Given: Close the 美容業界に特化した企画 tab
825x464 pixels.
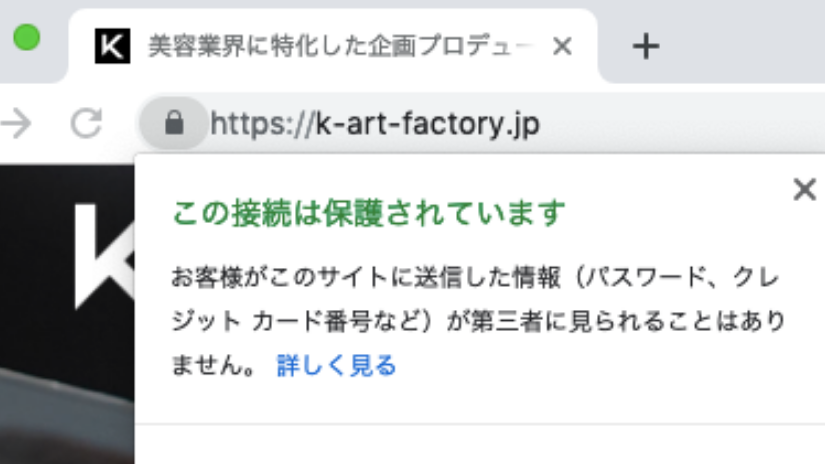Looking at the screenshot, I should [562, 46].
